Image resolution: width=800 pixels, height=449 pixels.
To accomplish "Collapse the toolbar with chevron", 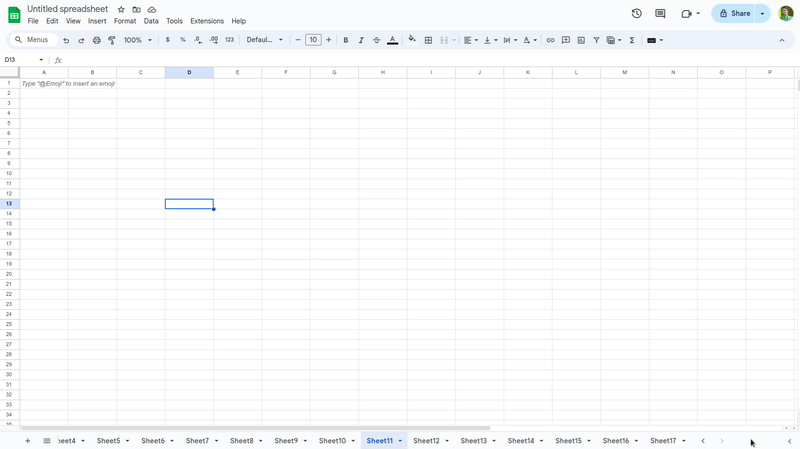I will (x=782, y=40).
